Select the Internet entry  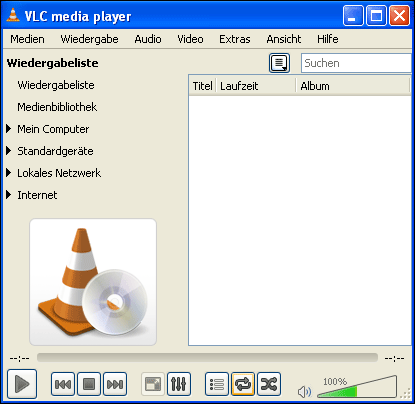coord(37,195)
